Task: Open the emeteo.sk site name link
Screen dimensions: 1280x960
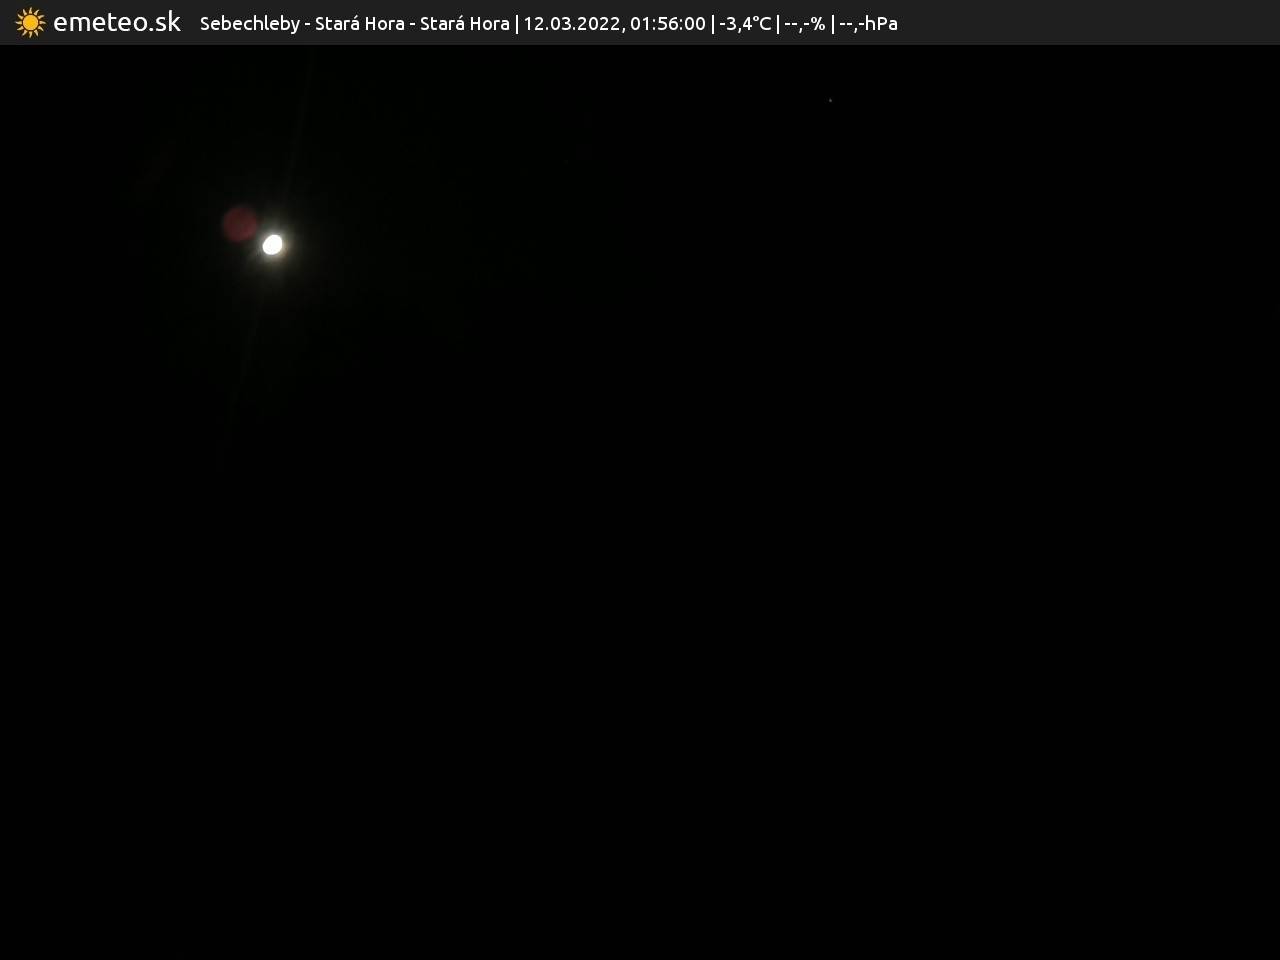Action: click(116, 22)
